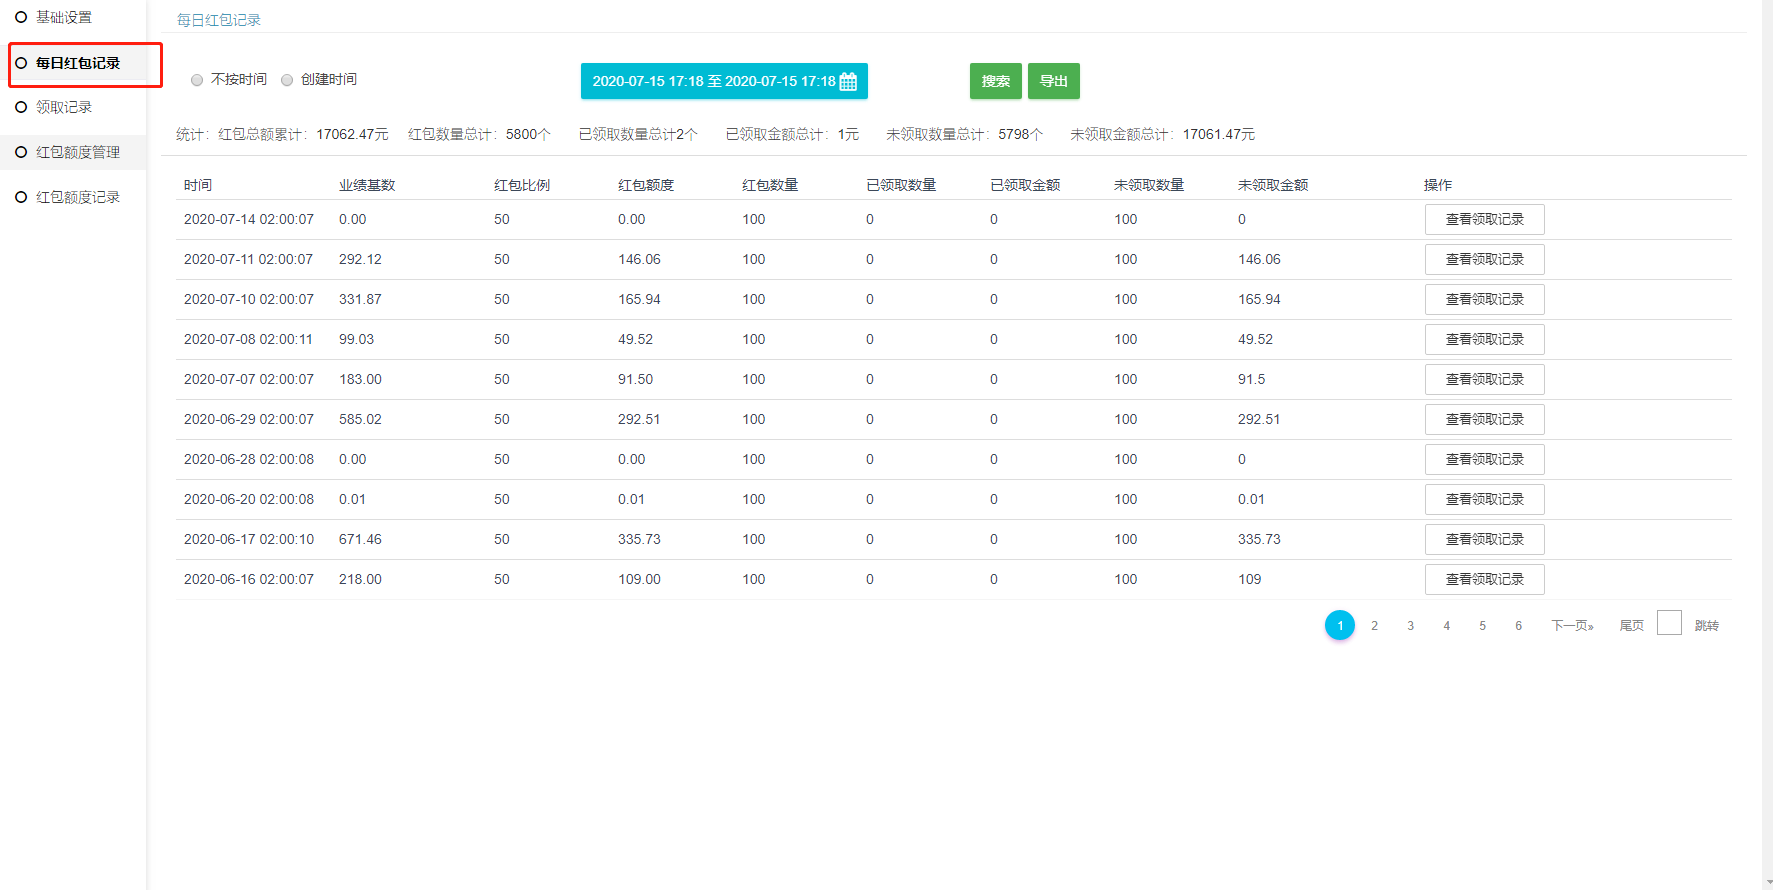View claim records for 2020-07-10 row
This screenshot has height=890, width=1773.
[1484, 299]
